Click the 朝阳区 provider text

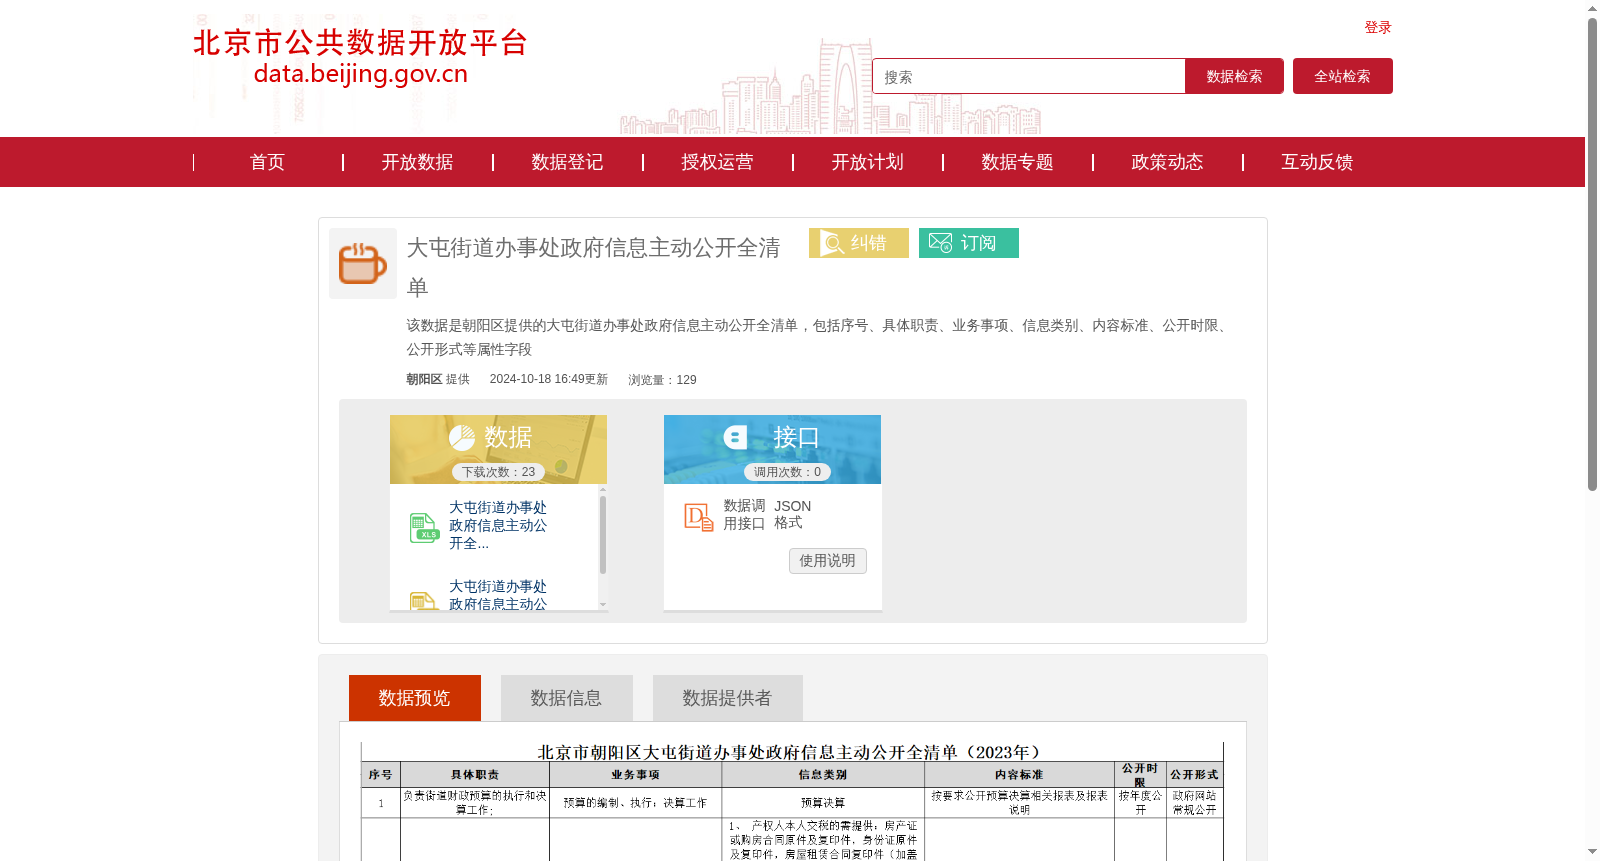pyautogui.click(x=424, y=379)
